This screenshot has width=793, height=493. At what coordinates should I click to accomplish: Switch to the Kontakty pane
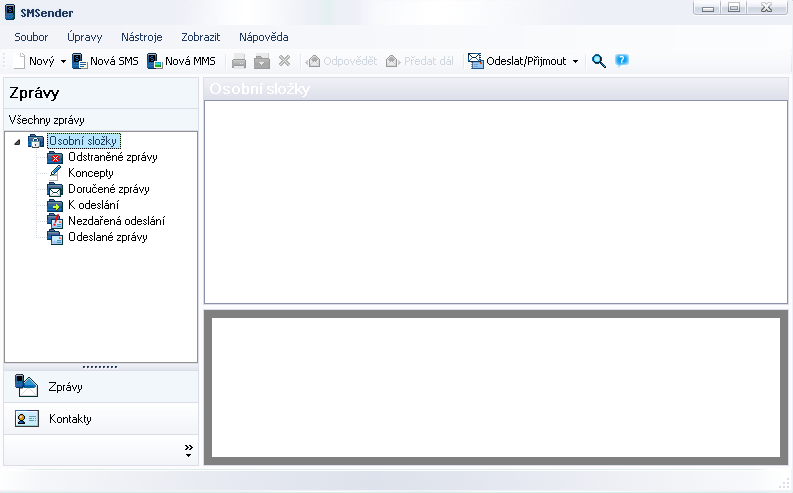point(70,419)
